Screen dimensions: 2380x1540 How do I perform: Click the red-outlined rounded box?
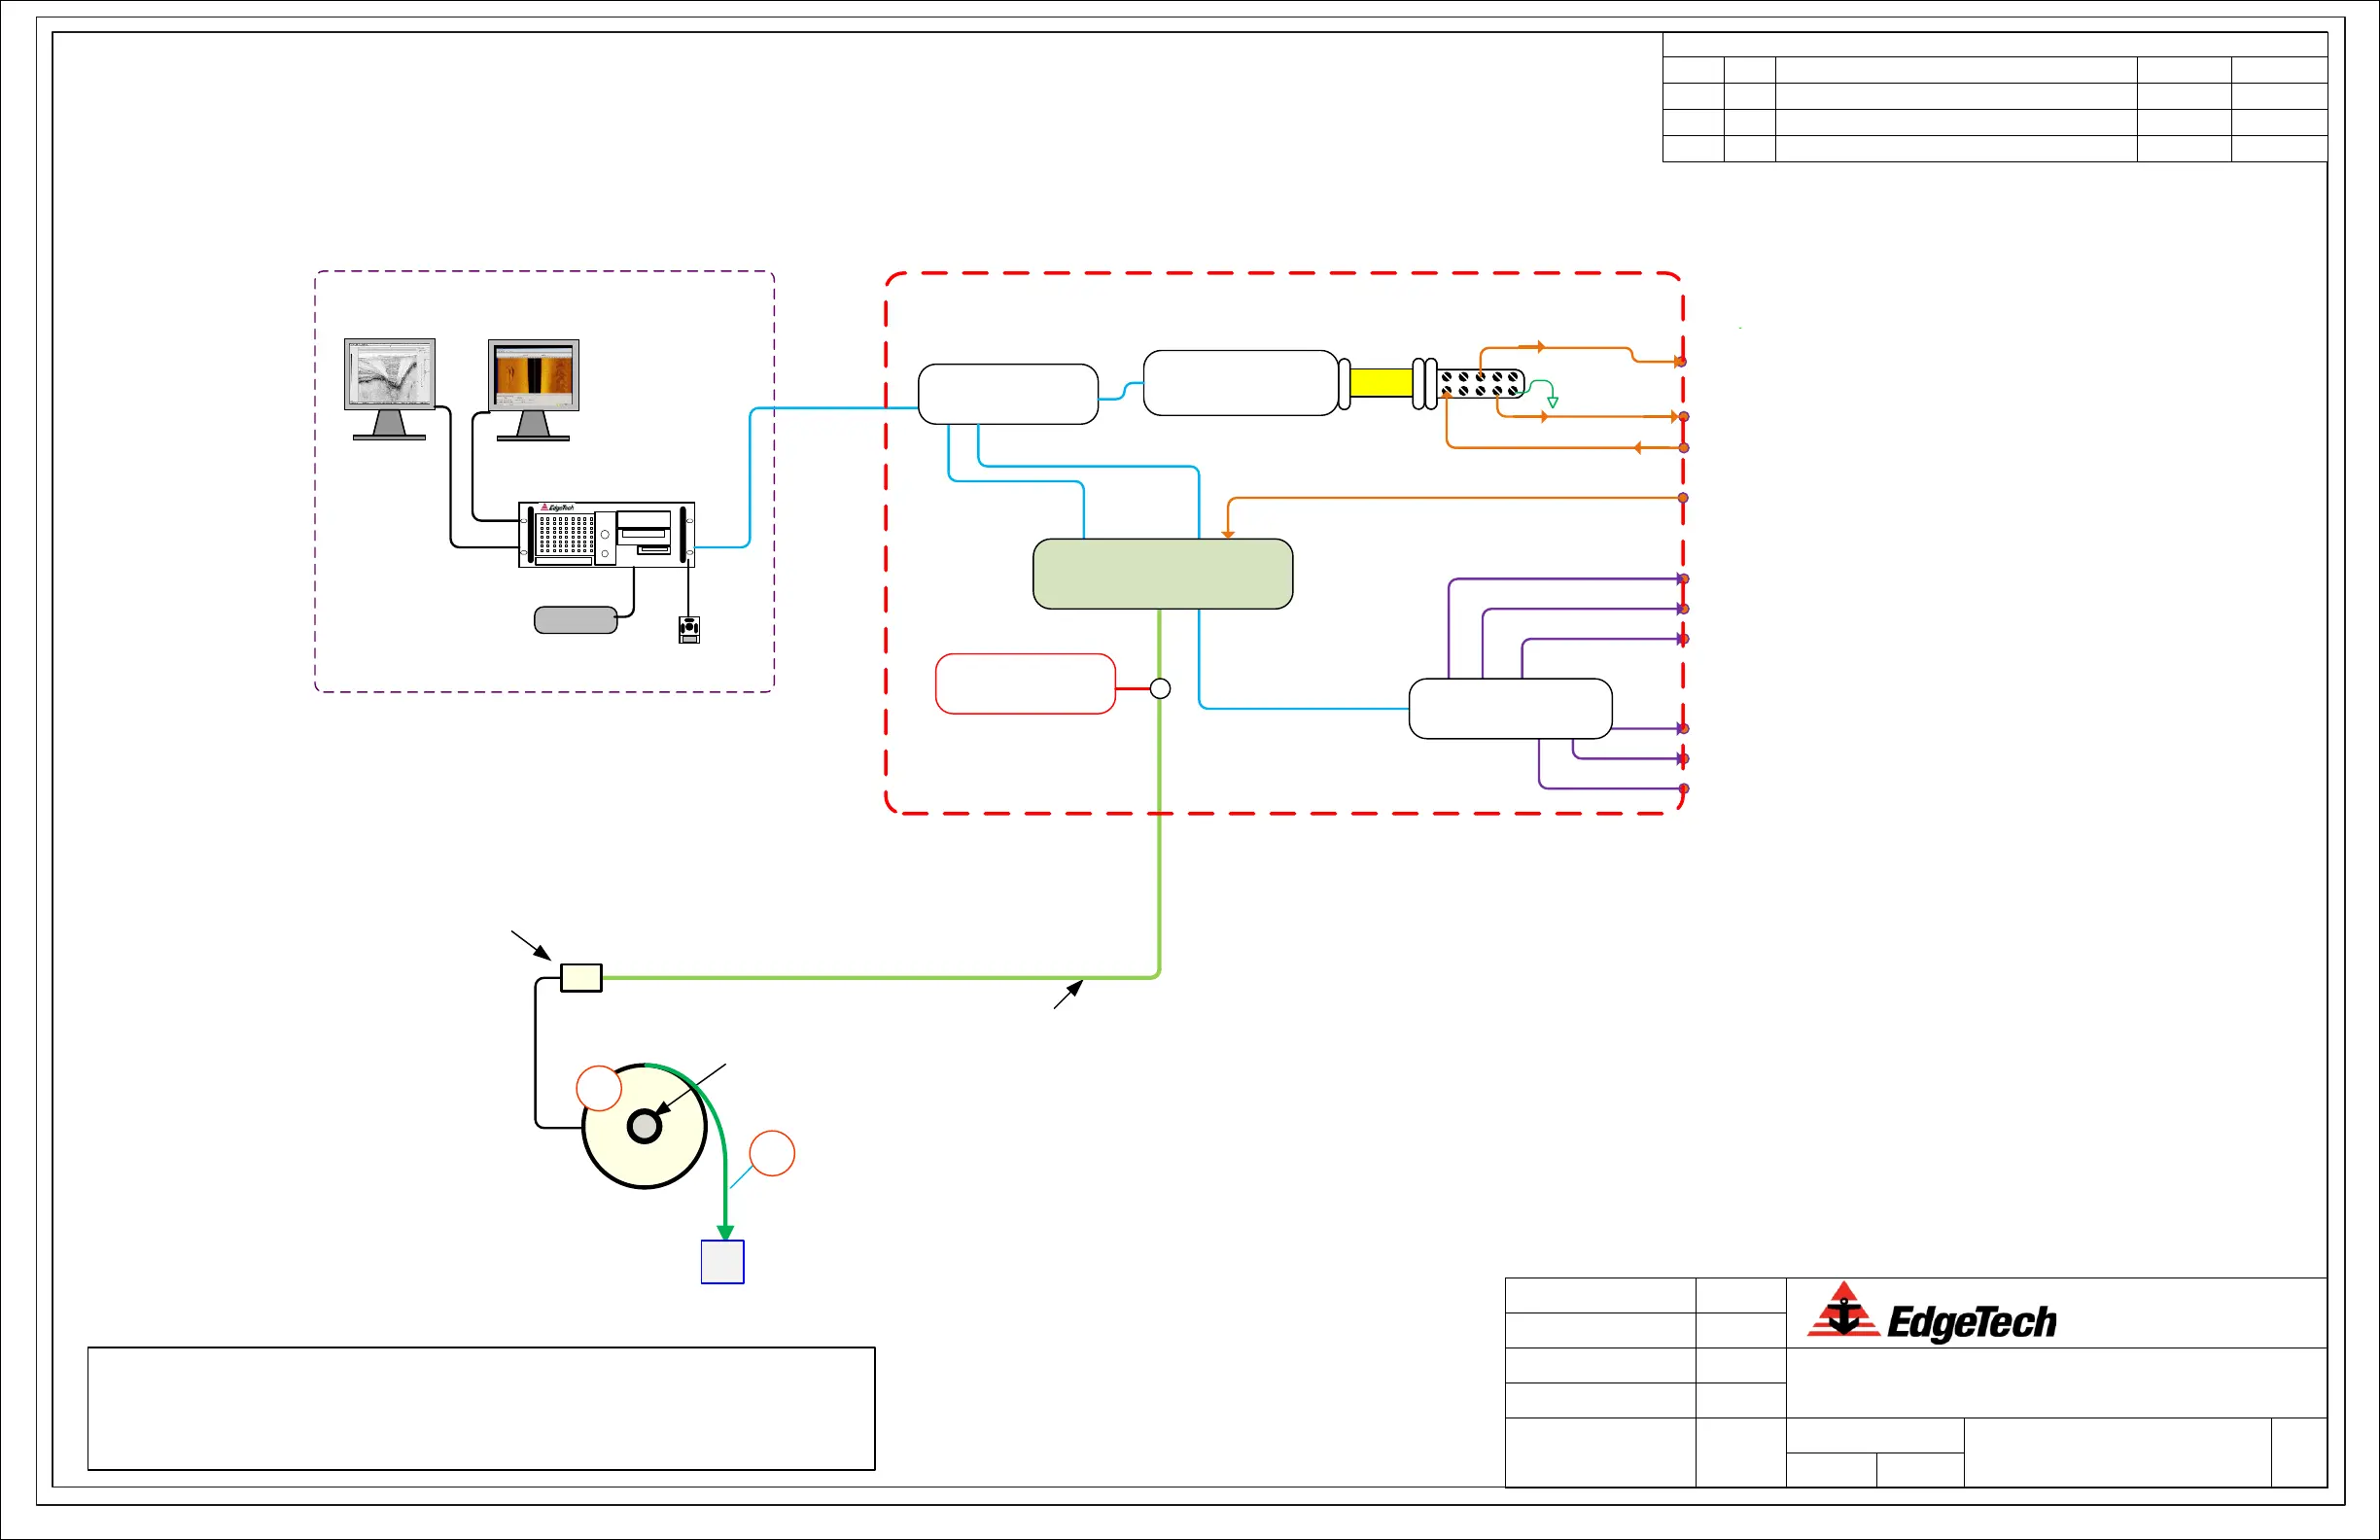pos(1025,684)
